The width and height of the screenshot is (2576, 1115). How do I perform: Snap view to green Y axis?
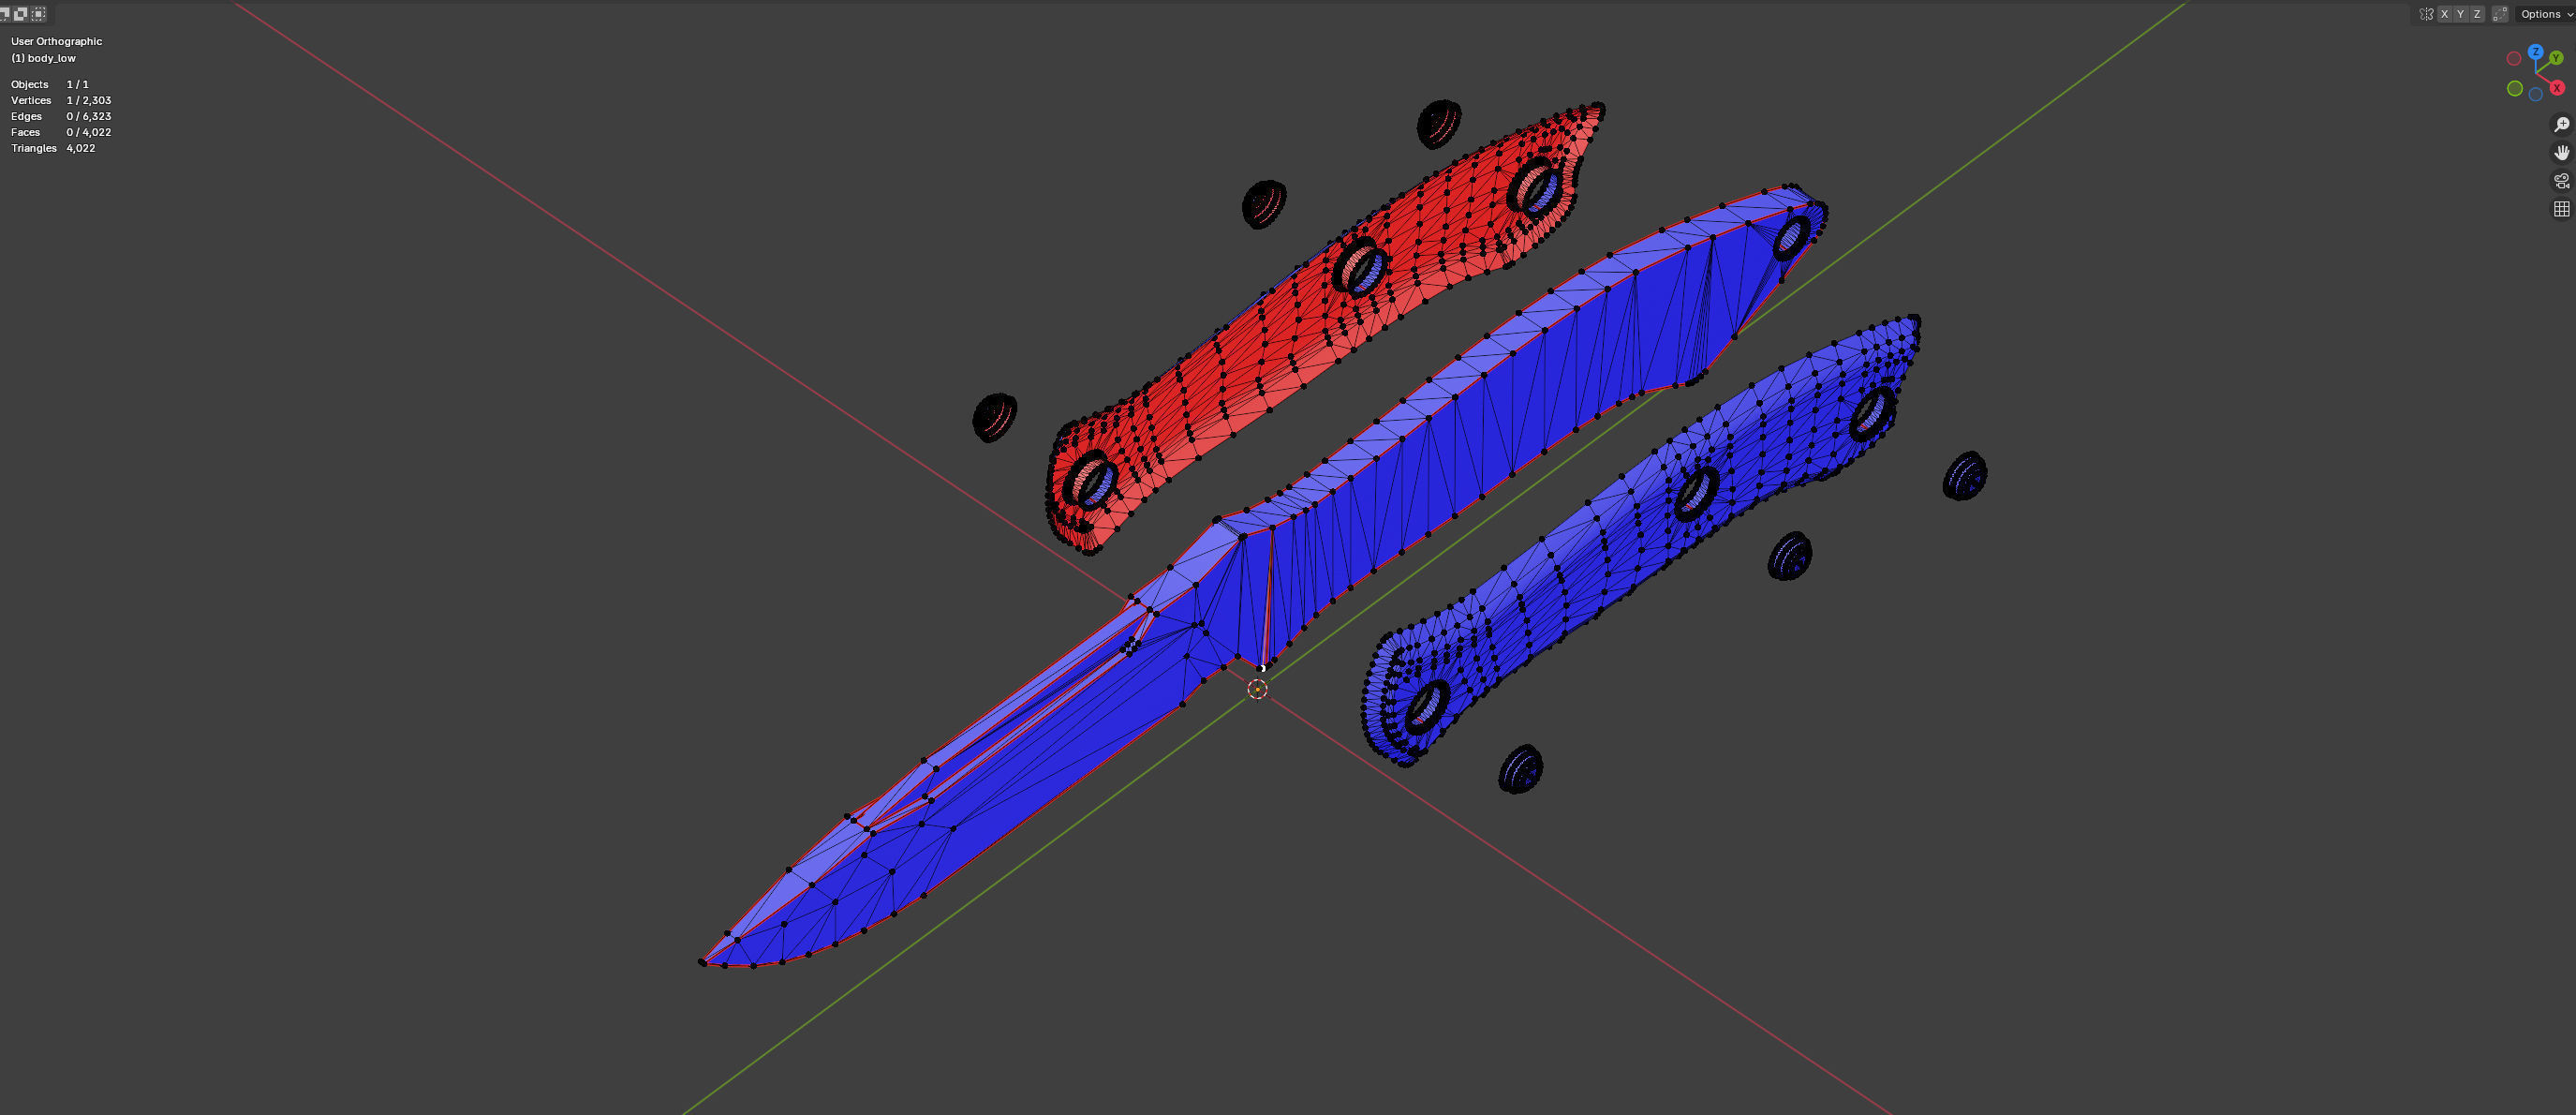pyautogui.click(x=2556, y=58)
